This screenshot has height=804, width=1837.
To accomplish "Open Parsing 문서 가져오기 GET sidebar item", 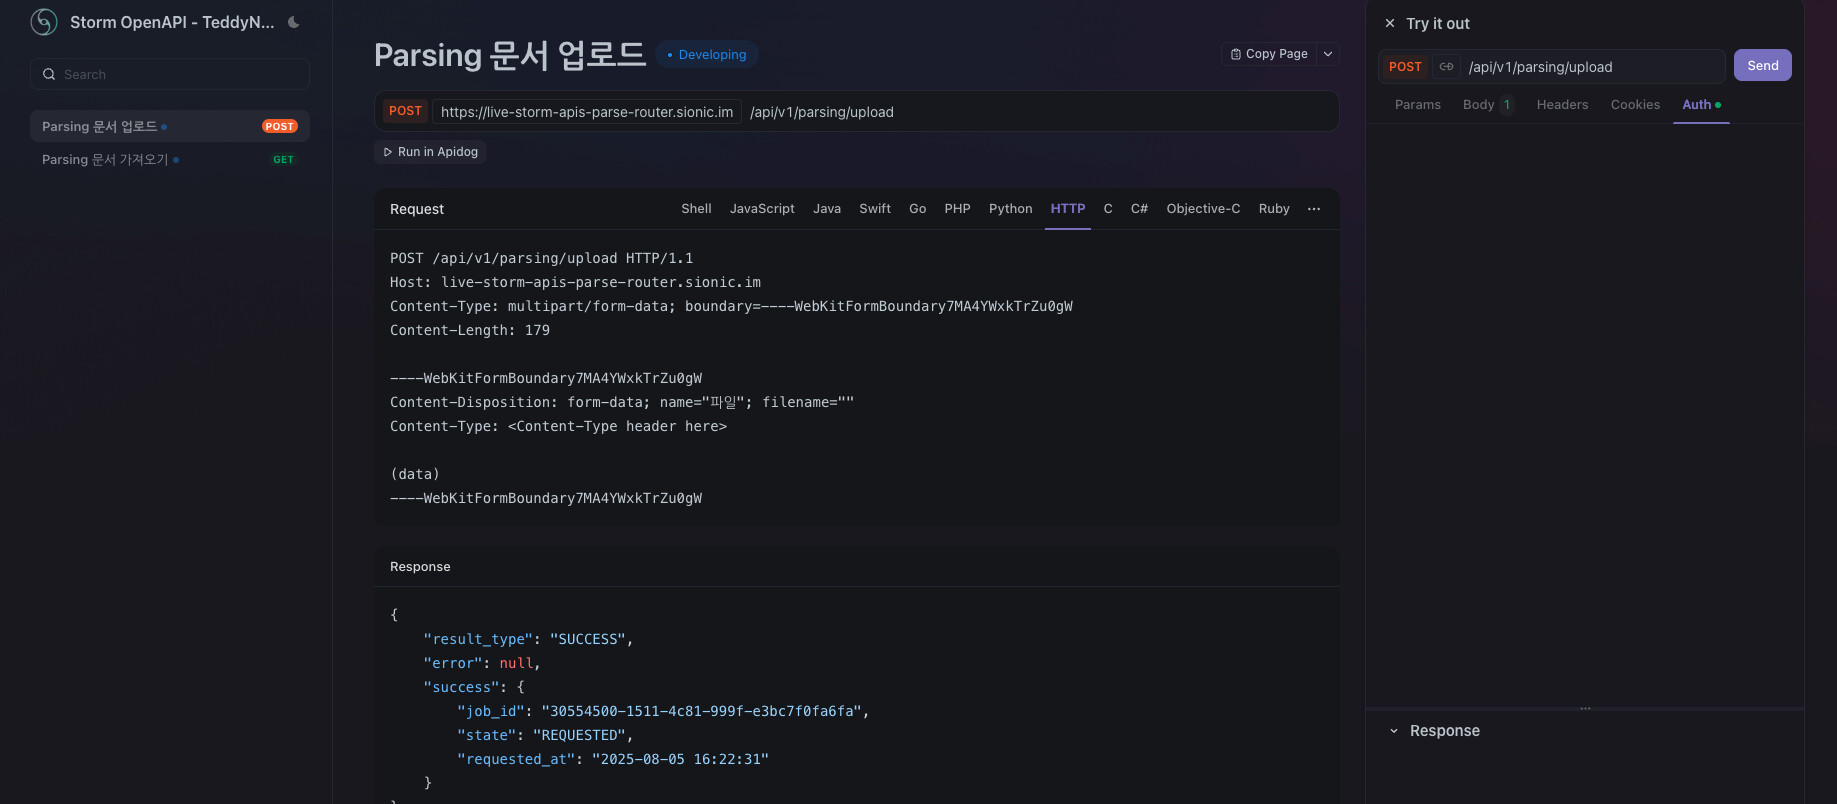I will coord(170,159).
